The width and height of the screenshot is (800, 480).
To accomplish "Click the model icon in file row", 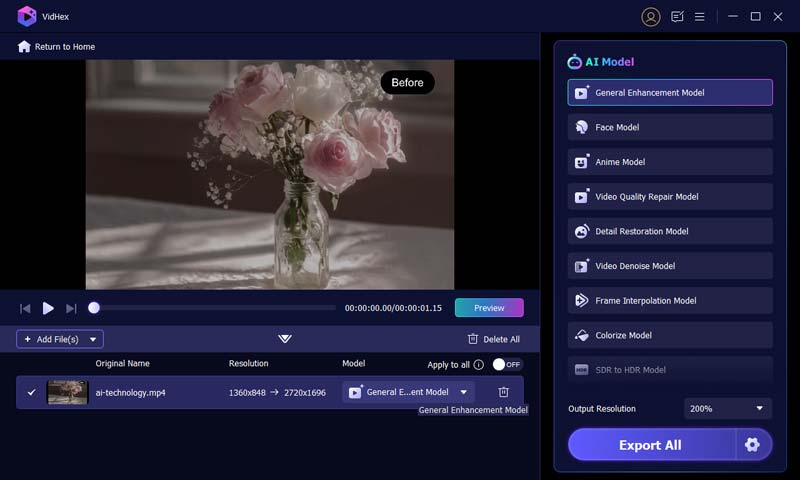I will [x=356, y=392].
